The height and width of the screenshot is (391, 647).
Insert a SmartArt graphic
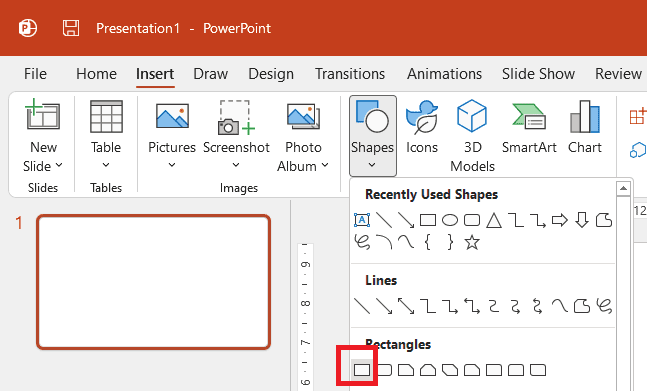[x=529, y=128]
